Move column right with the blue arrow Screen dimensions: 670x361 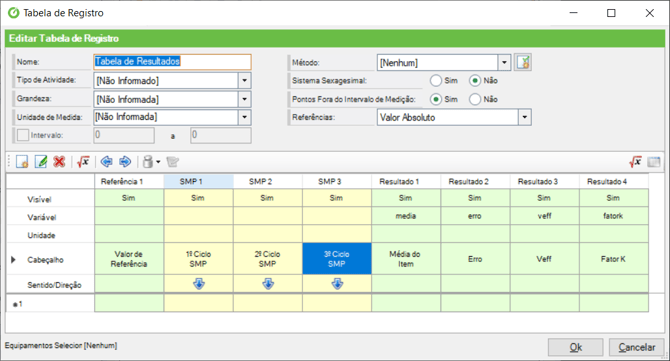[125, 162]
